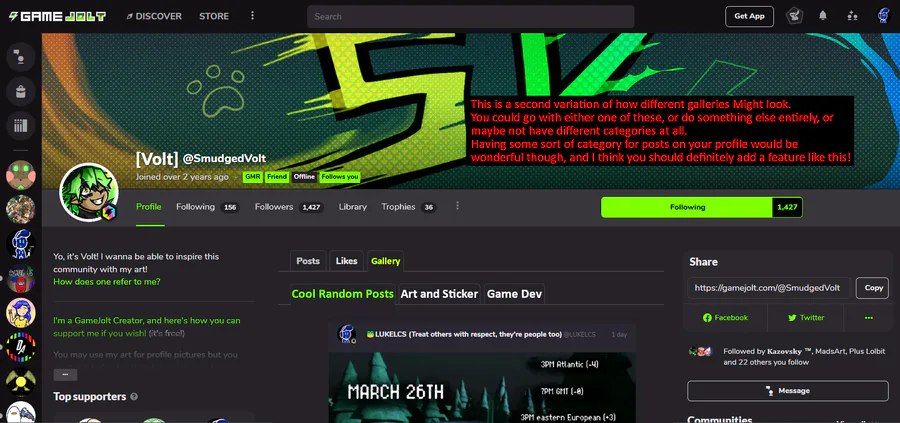Expand the bio with the ellipsis button
The image size is (900, 423).
point(65,374)
